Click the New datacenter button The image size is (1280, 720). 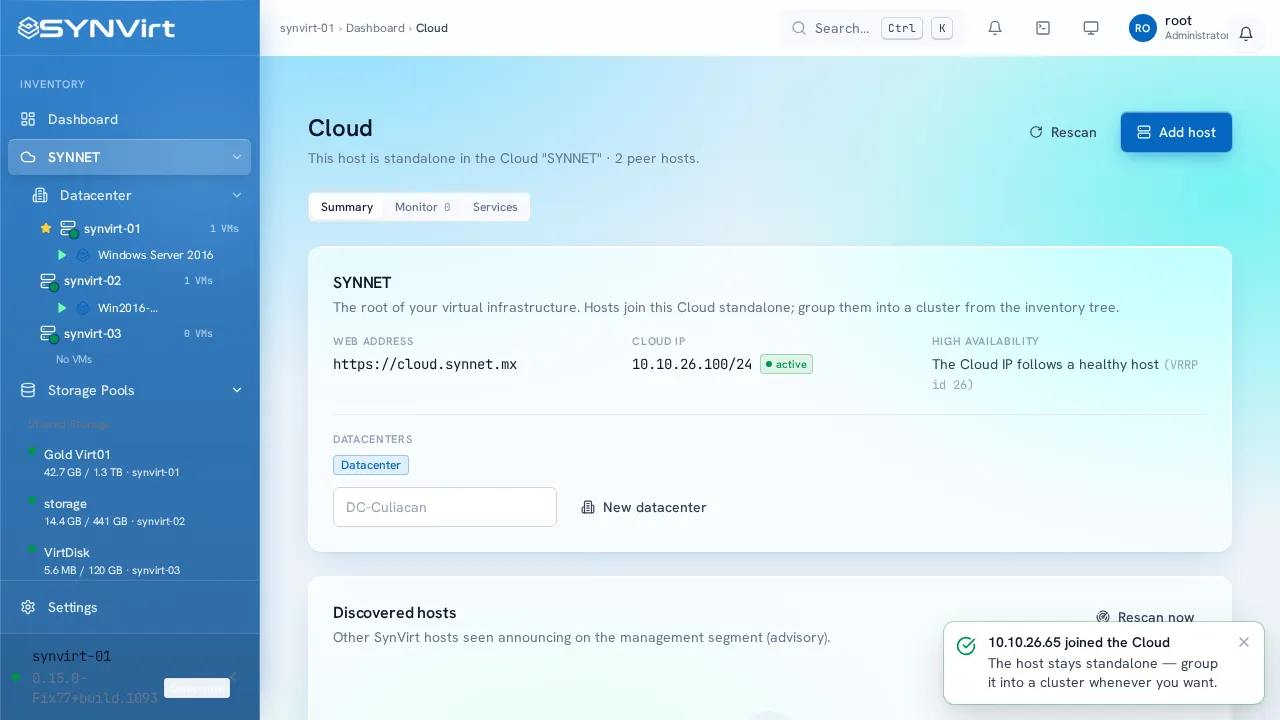(644, 507)
